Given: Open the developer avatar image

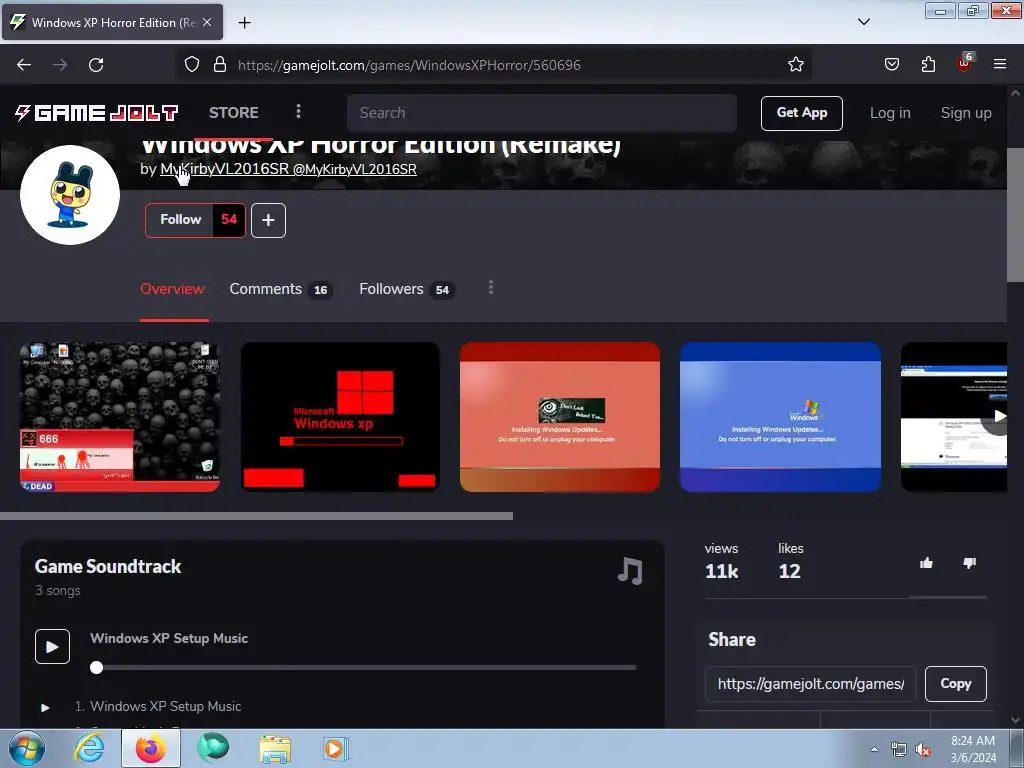Looking at the screenshot, I should pos(70,195).
